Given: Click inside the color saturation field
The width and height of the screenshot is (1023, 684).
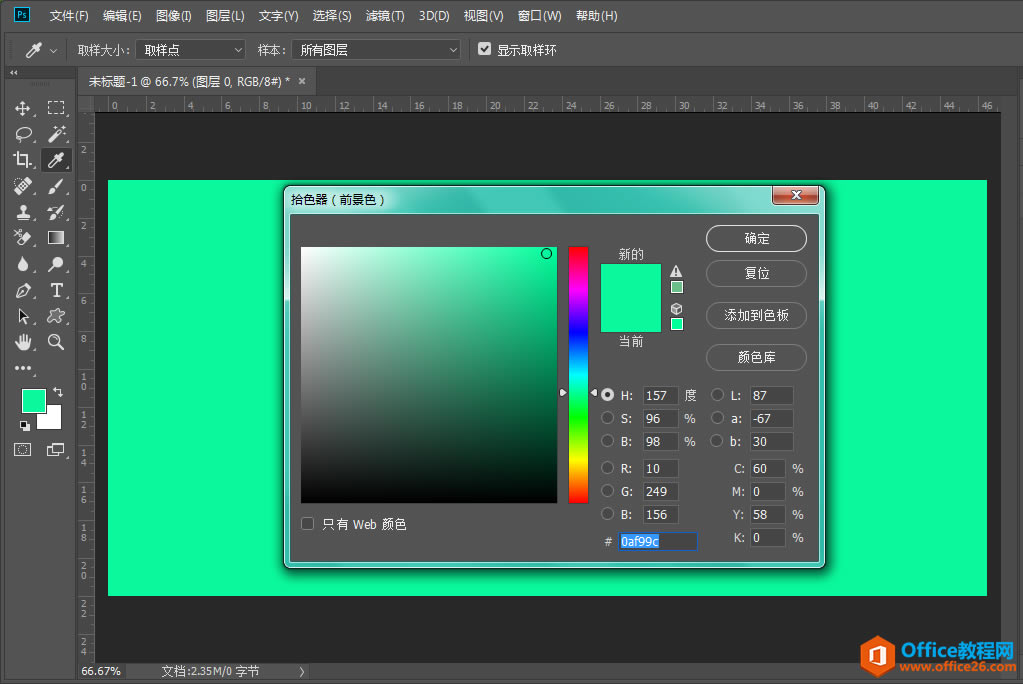Looking at the screenshot, I should point(429,375).
